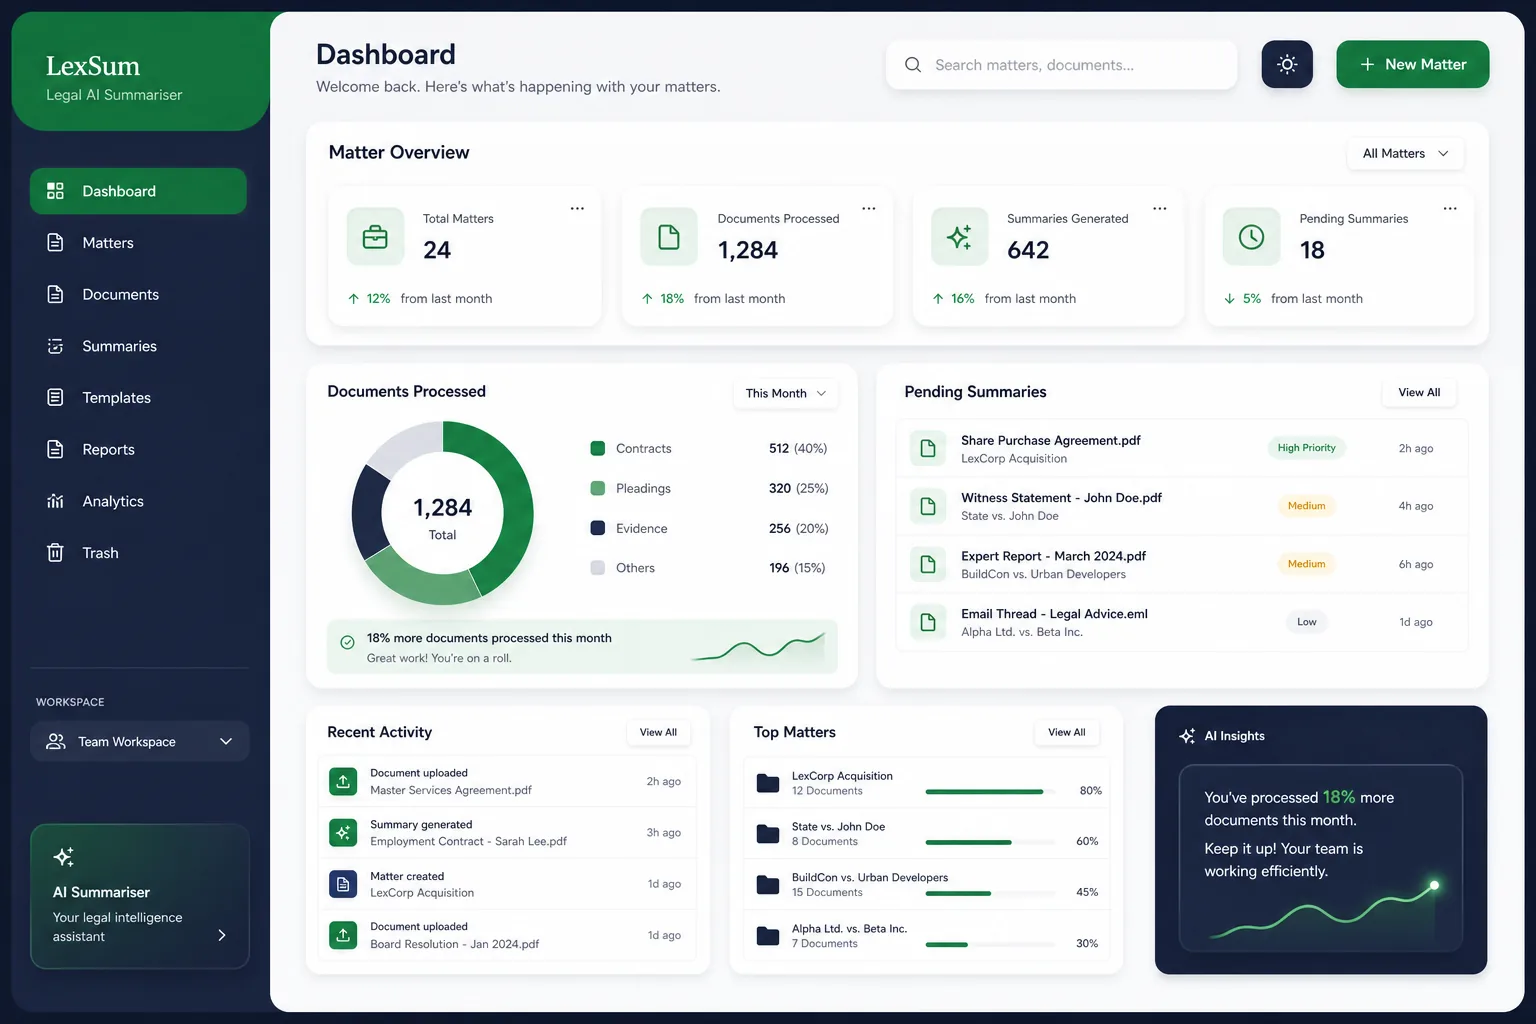This screenshot has height=1024, width=1536.
Task: Click the Expert Report file icon
Action: pyautogui.click(x=928, y=564)
